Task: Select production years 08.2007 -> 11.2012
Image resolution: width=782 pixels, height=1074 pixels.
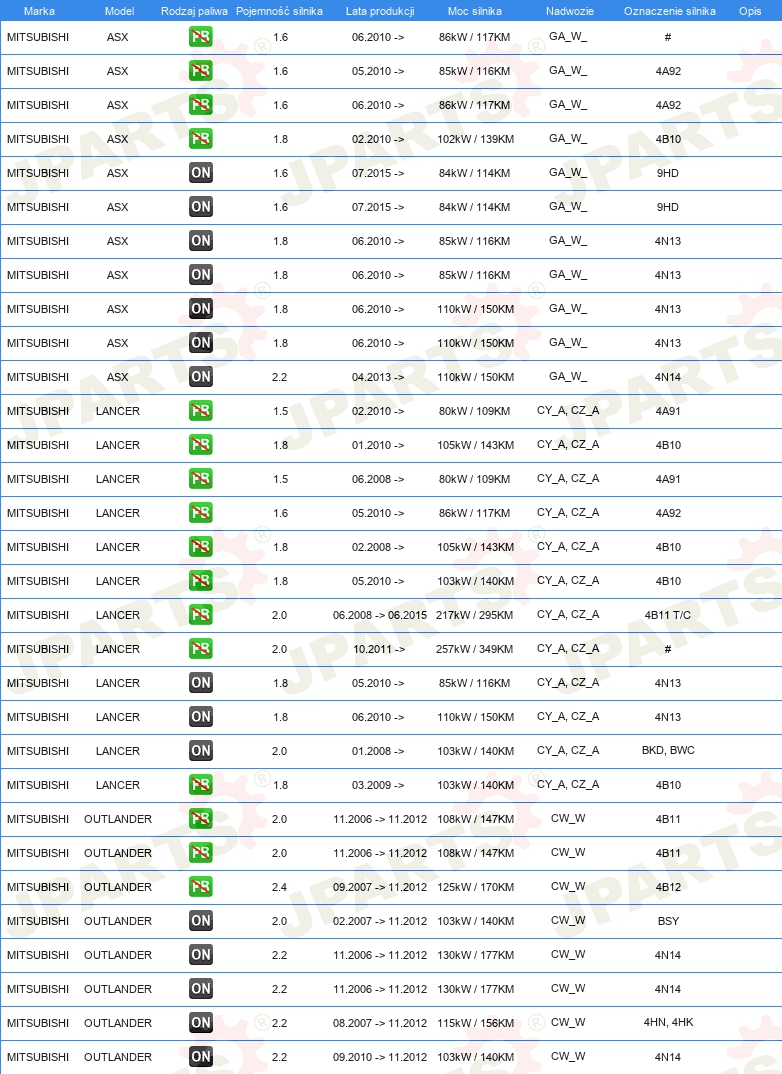Action: point(380,1023)
